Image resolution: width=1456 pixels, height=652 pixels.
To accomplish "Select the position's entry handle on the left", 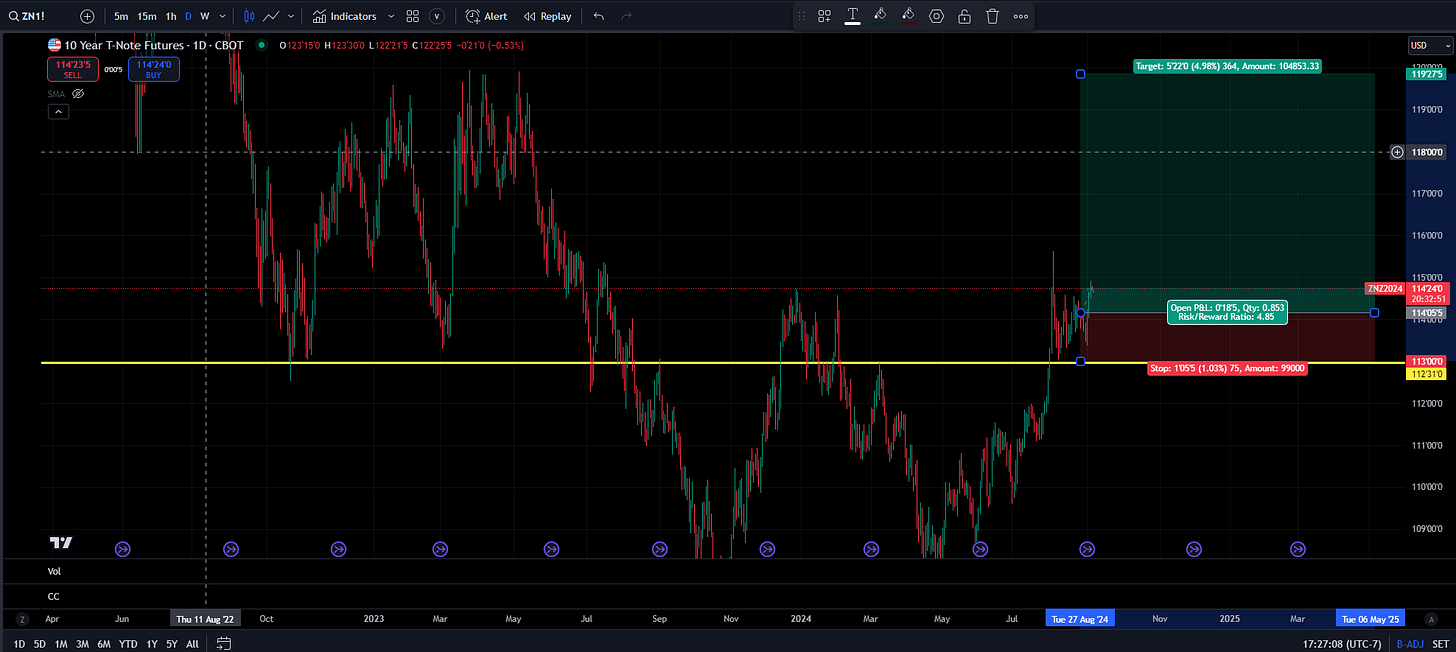I will pyautogui.click(x=1080, y=313).
